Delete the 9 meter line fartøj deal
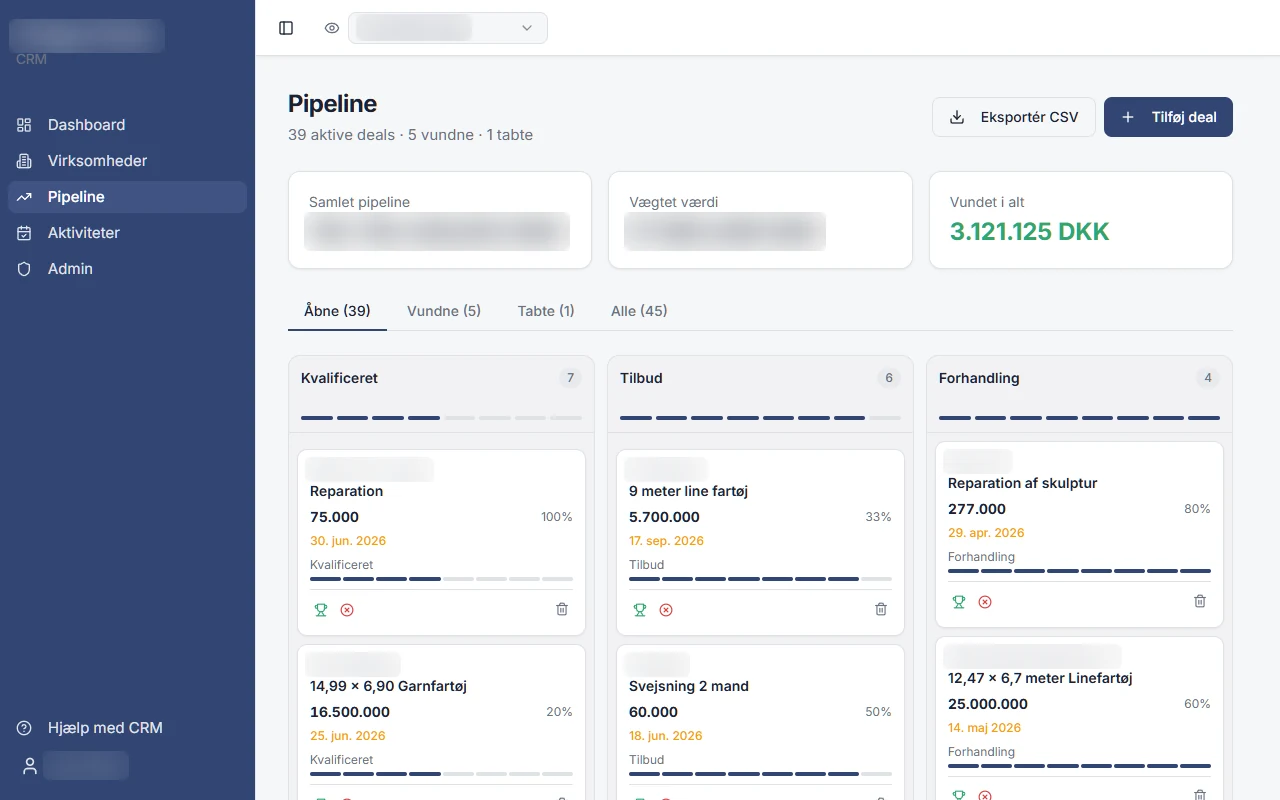The width and height of the screenshot is (1280, 800). coord(881,609)
